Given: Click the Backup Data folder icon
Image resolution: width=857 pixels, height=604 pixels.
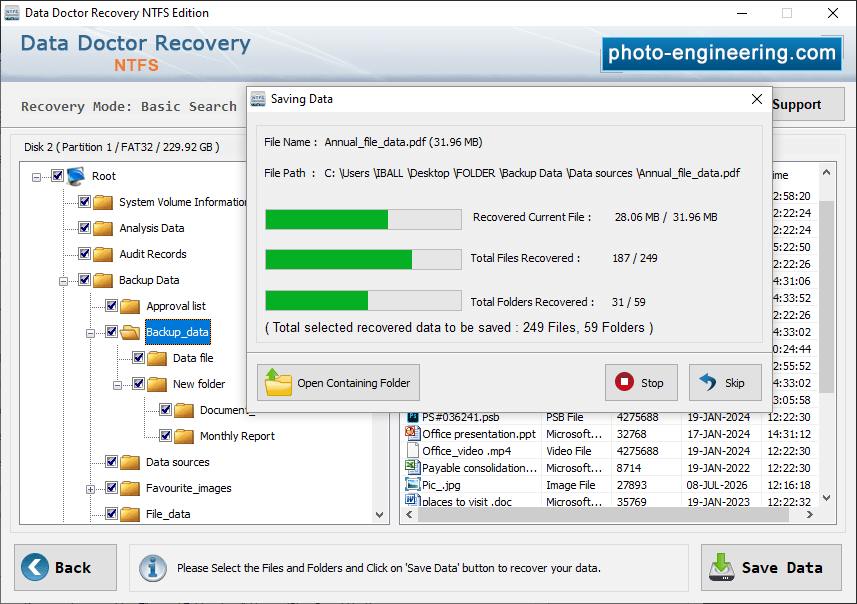Looking at the screenshot, I should 103,280.
